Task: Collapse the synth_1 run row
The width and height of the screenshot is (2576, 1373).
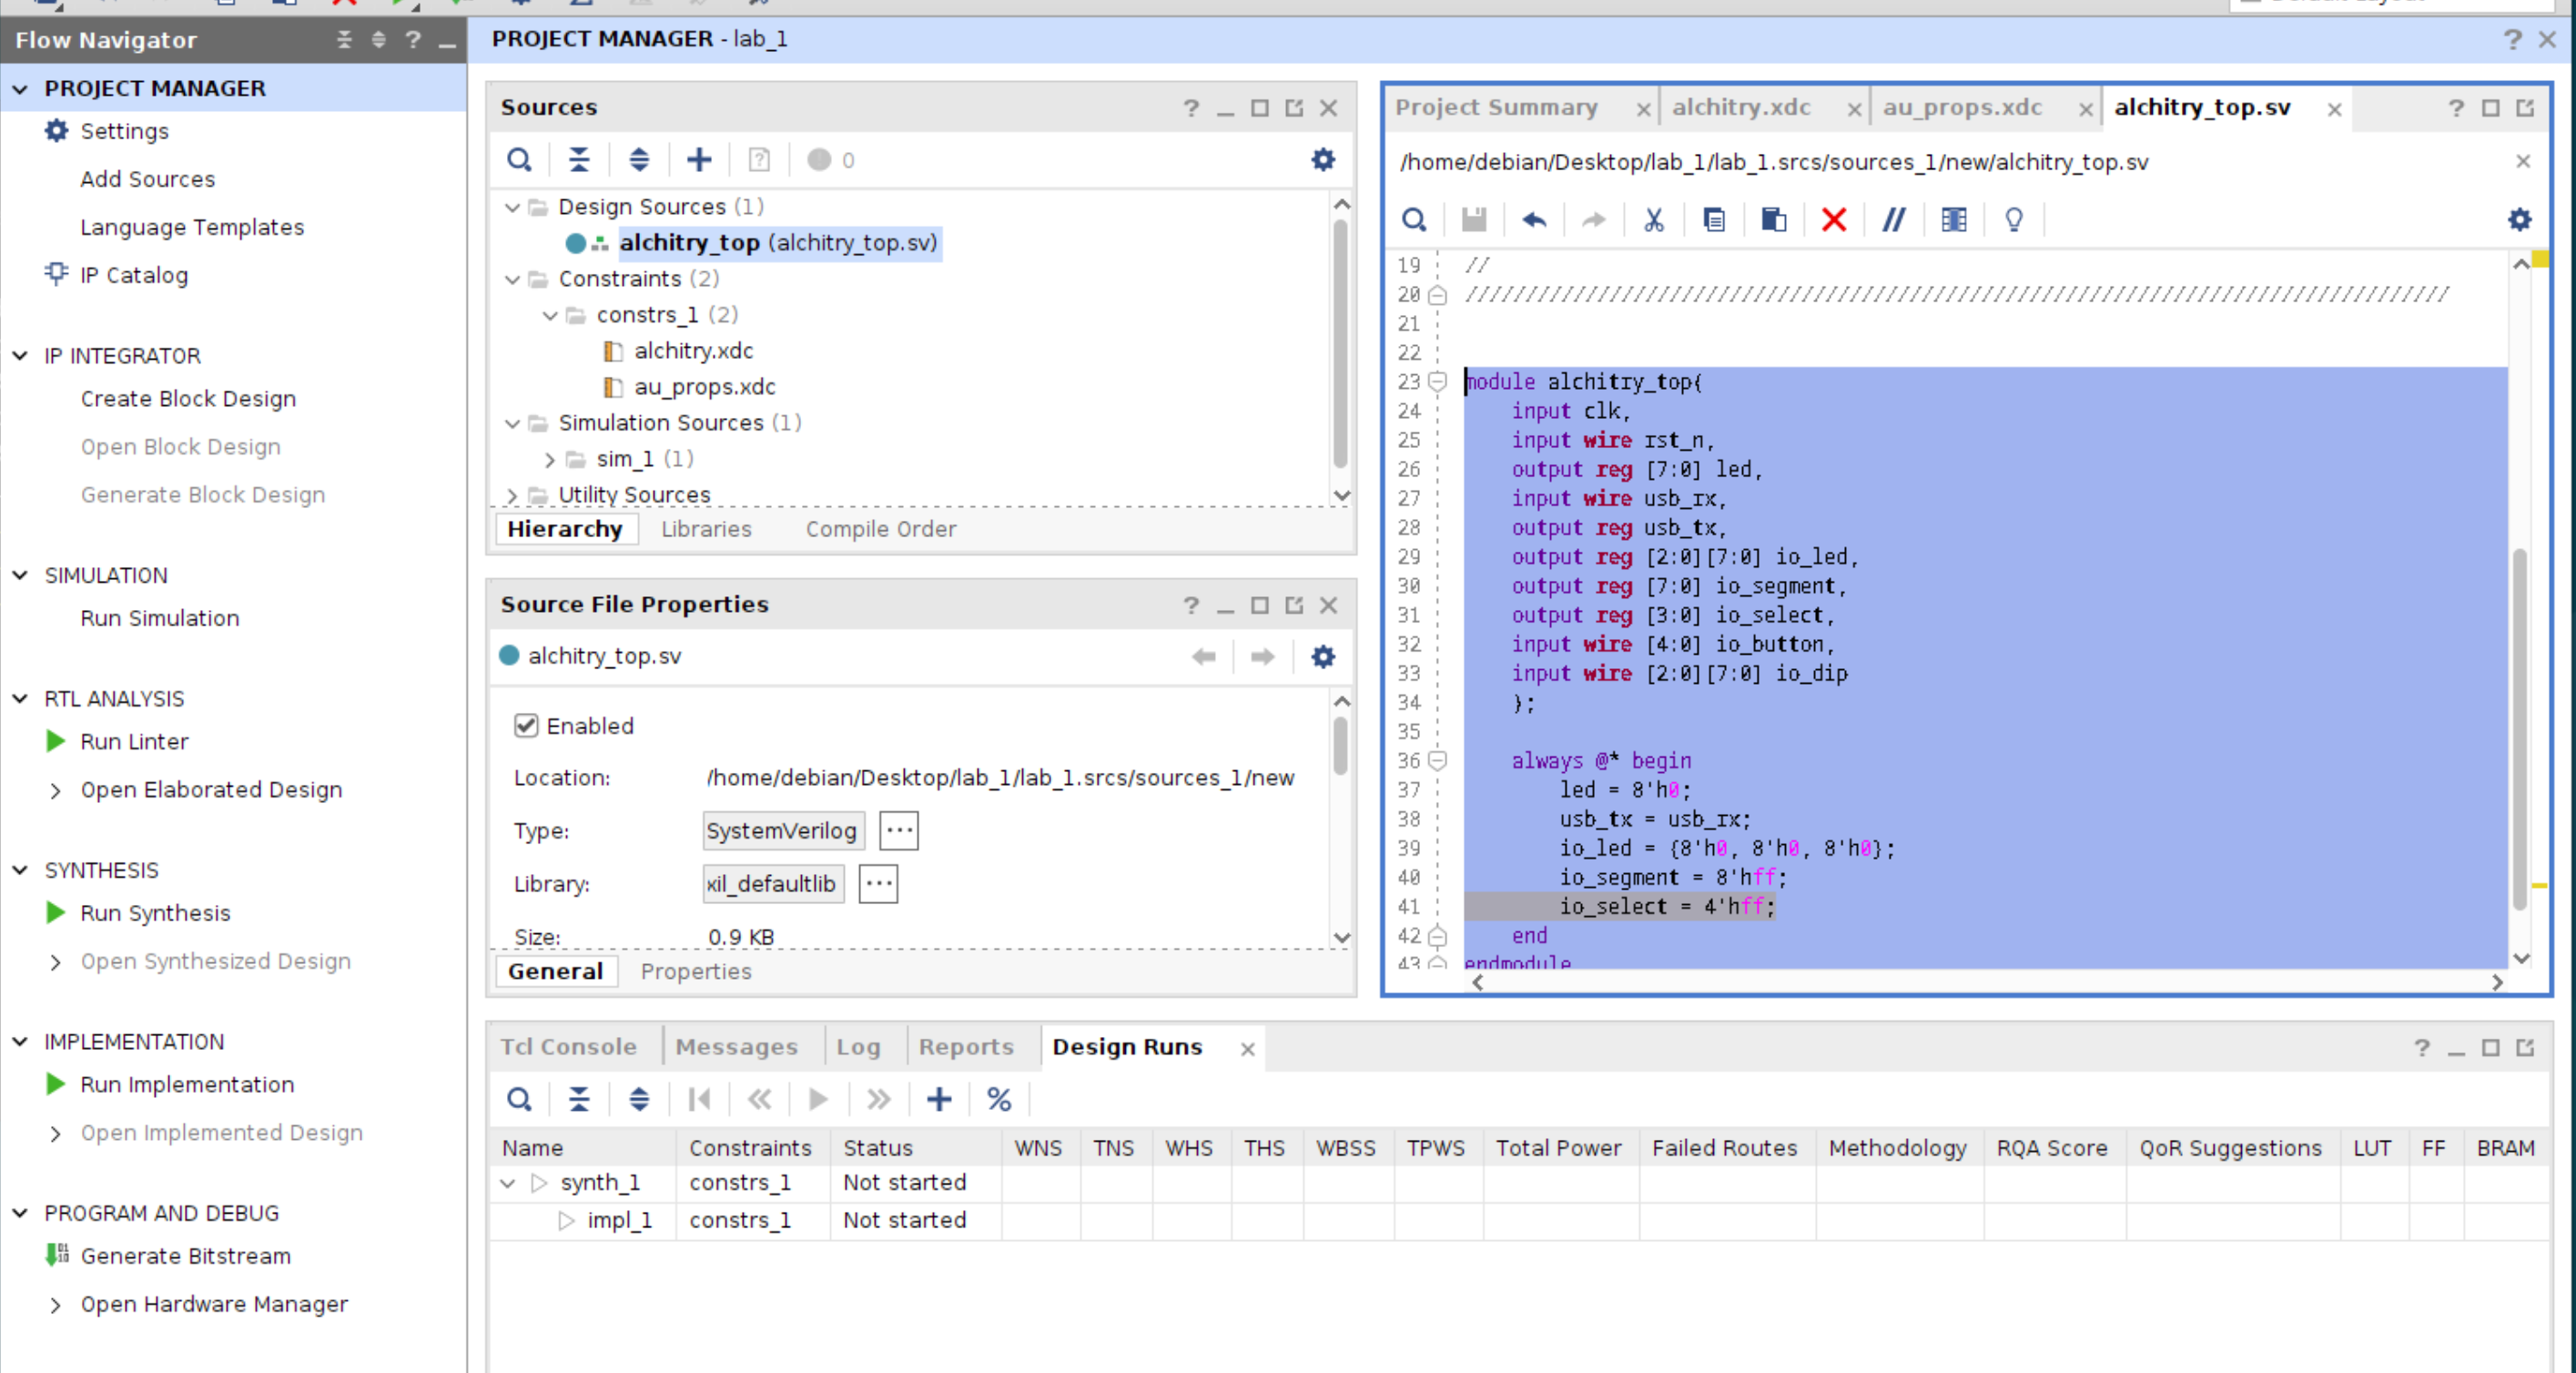Action: tap(508, 1183)
